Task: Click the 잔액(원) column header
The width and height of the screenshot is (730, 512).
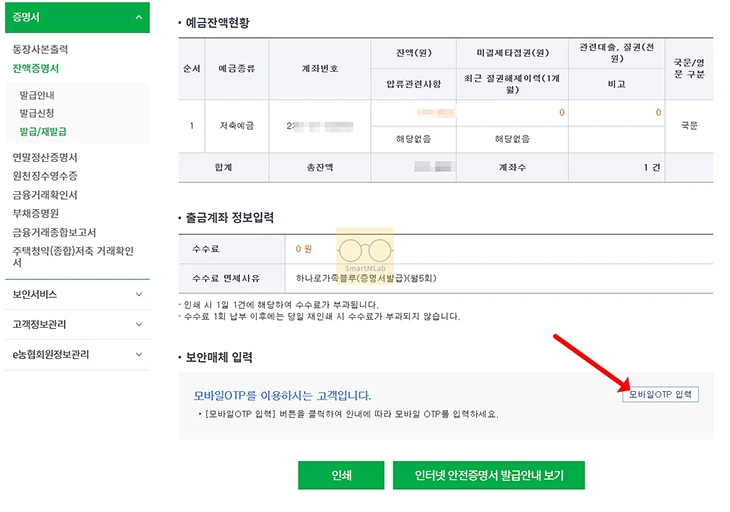Action: (413, 53)
